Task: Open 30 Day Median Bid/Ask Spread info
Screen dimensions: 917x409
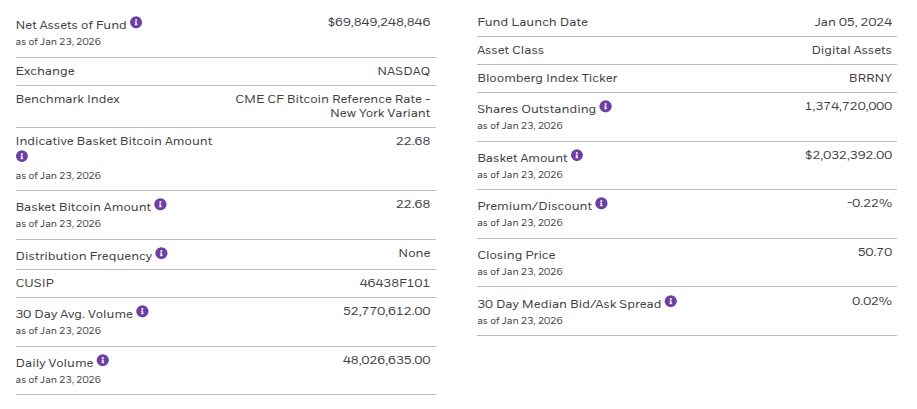Action: tap(670, 301)
